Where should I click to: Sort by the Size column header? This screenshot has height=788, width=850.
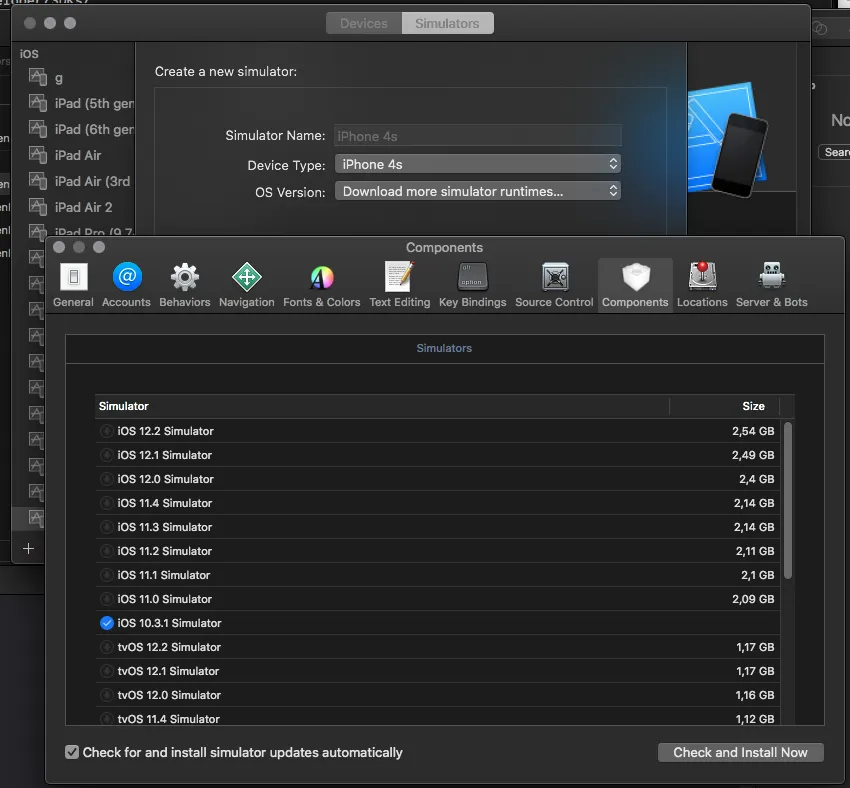coord(725,406)
